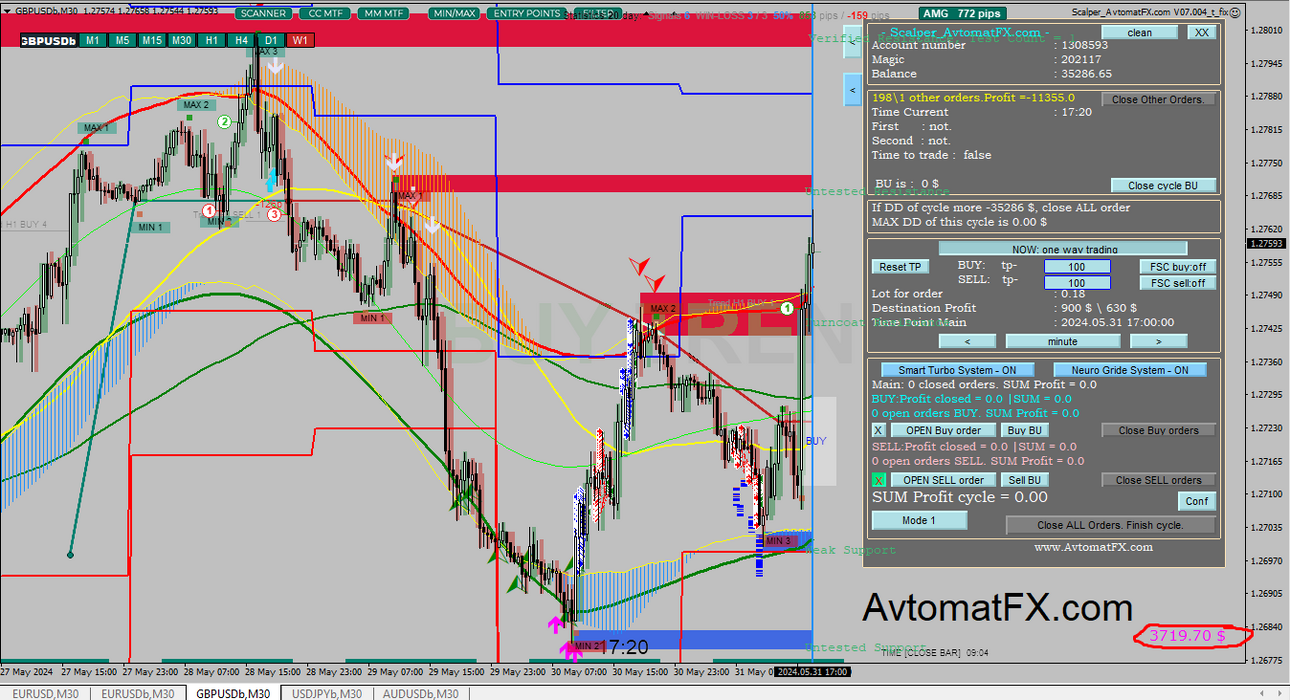Switch chart to H1 timeframe

211,40
